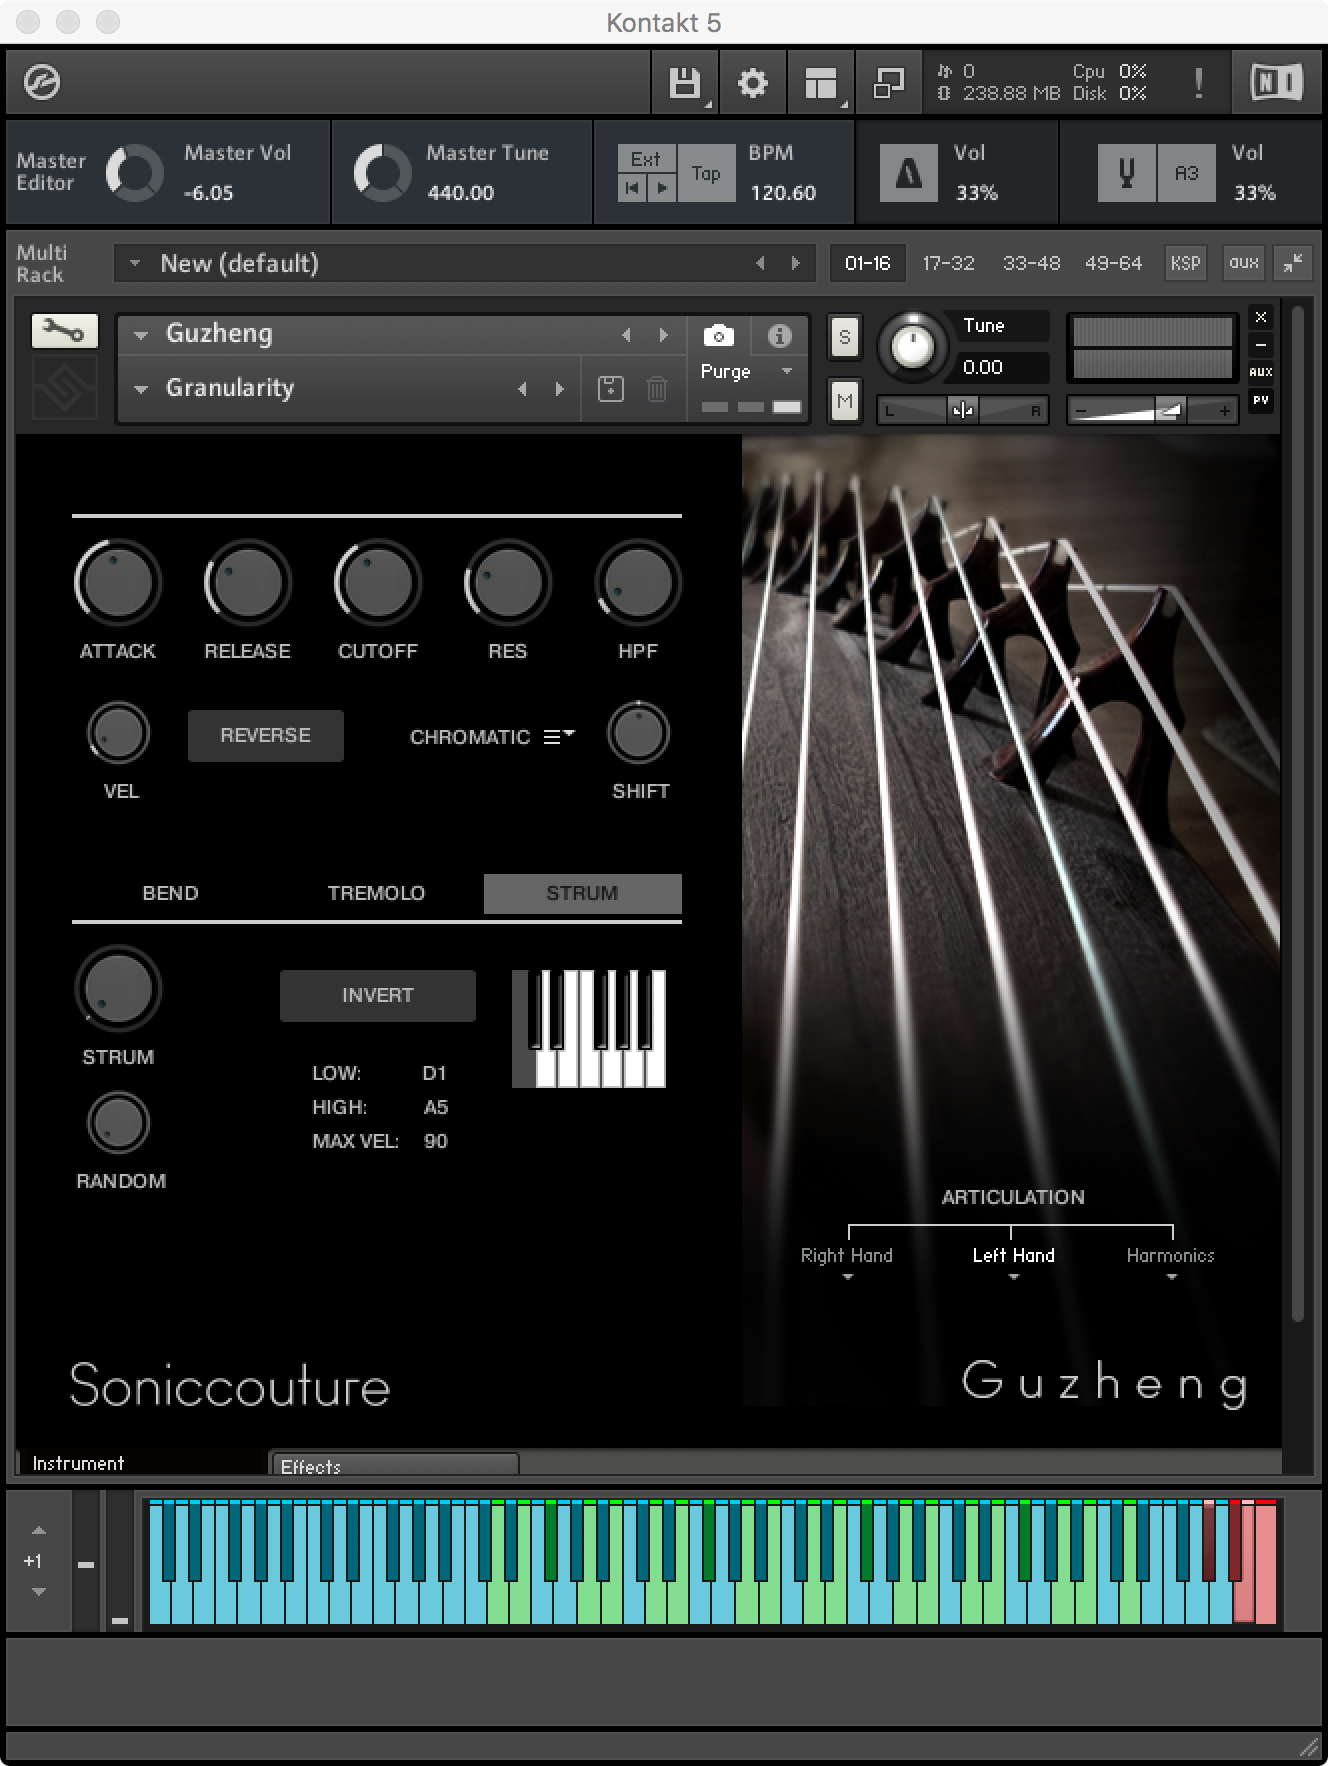The height and width of the screenshot is (1766, 1328).
Task: Click the Master Vol knob
Action: [134, 173]
